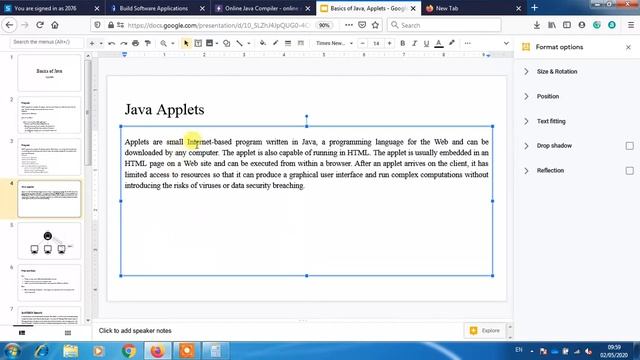Open the highlight color tool
The width and height of the screenshot is (640, 360).
pos(451,43)
